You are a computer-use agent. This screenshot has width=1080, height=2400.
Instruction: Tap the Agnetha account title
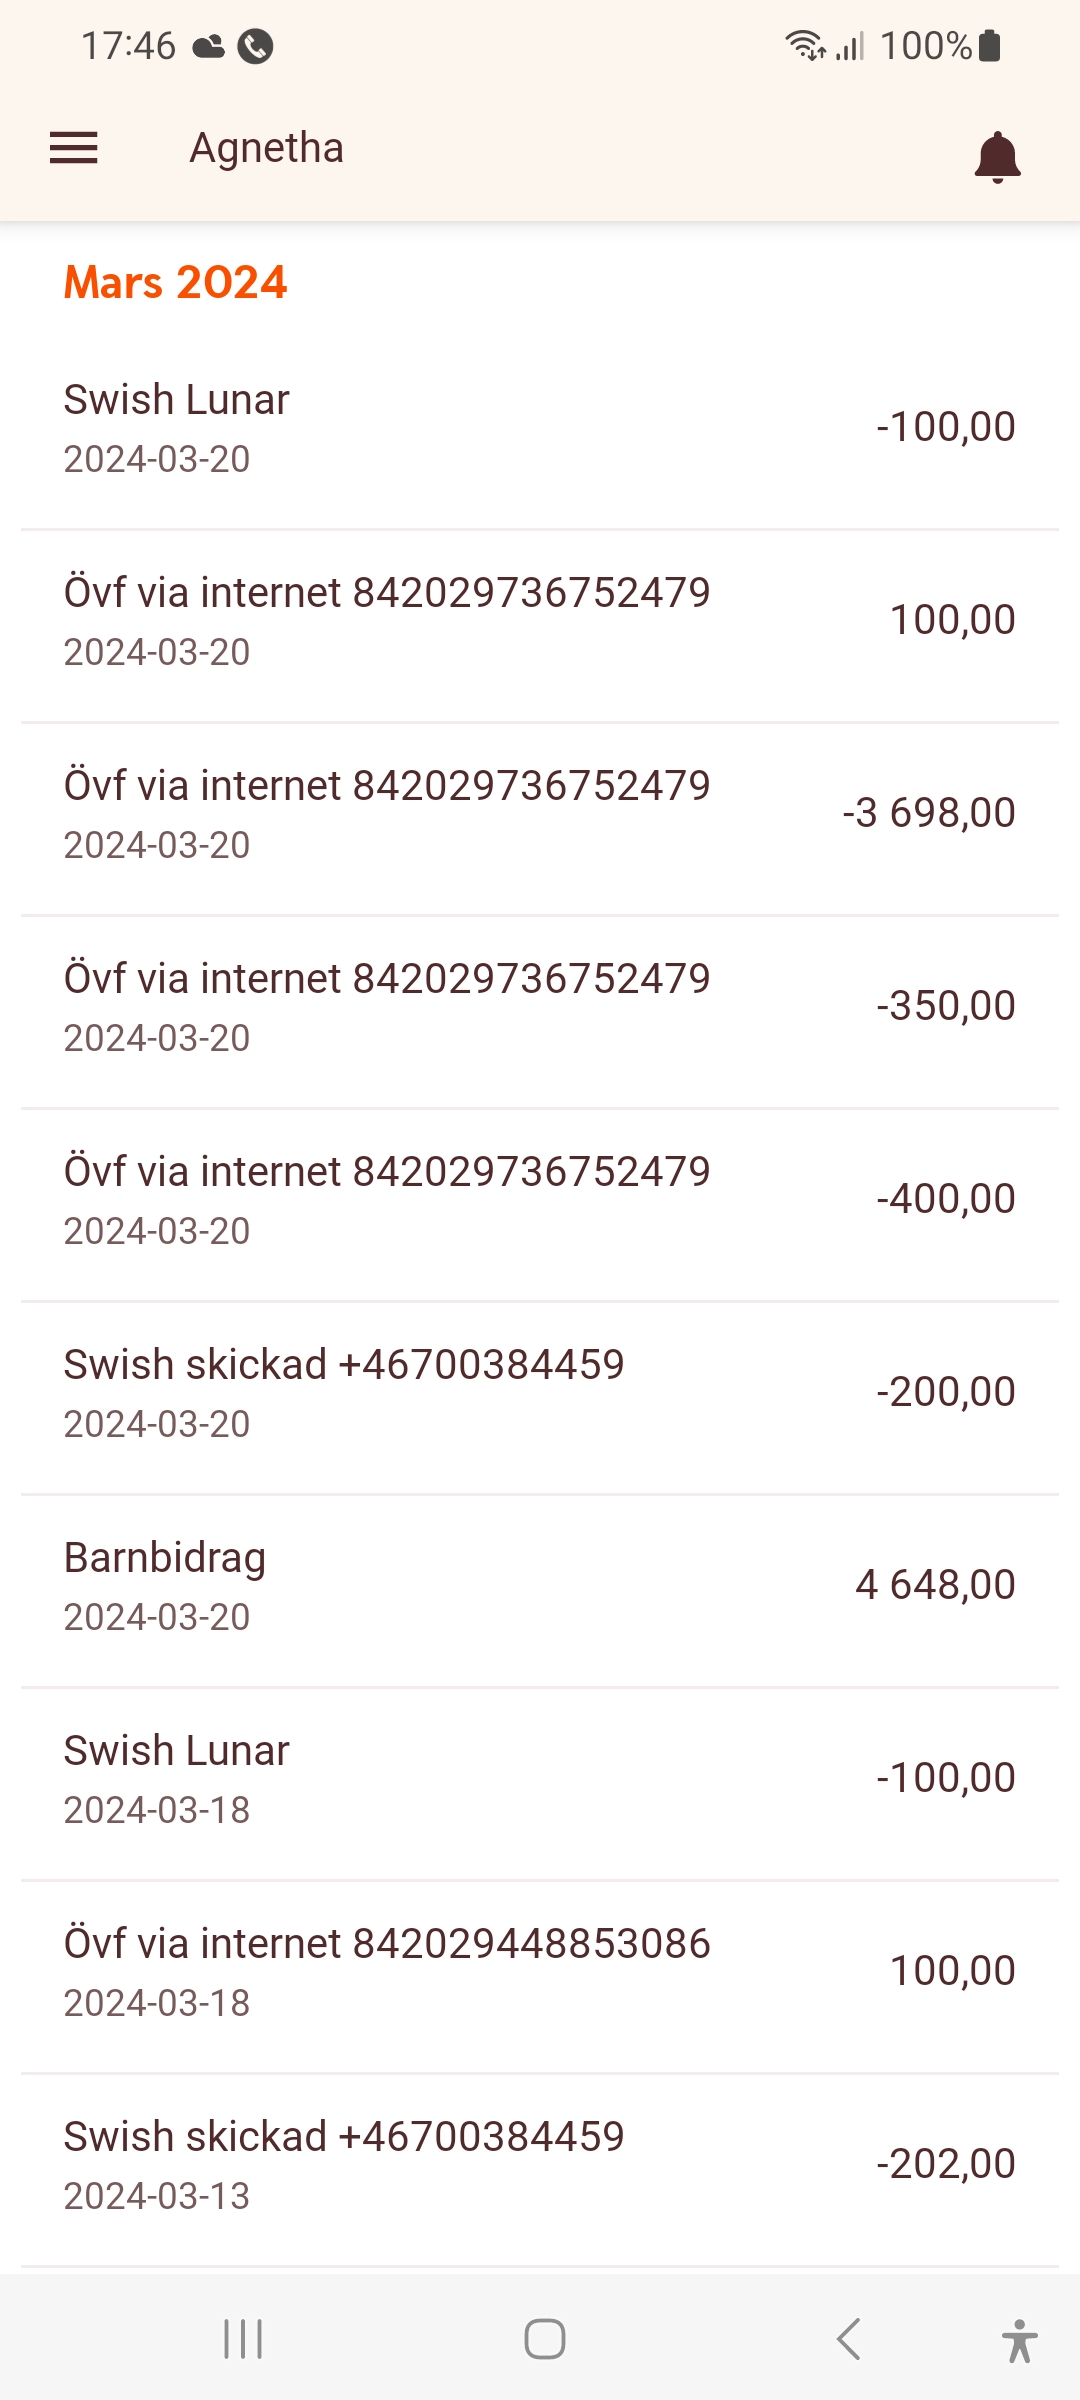pos(267,148)
